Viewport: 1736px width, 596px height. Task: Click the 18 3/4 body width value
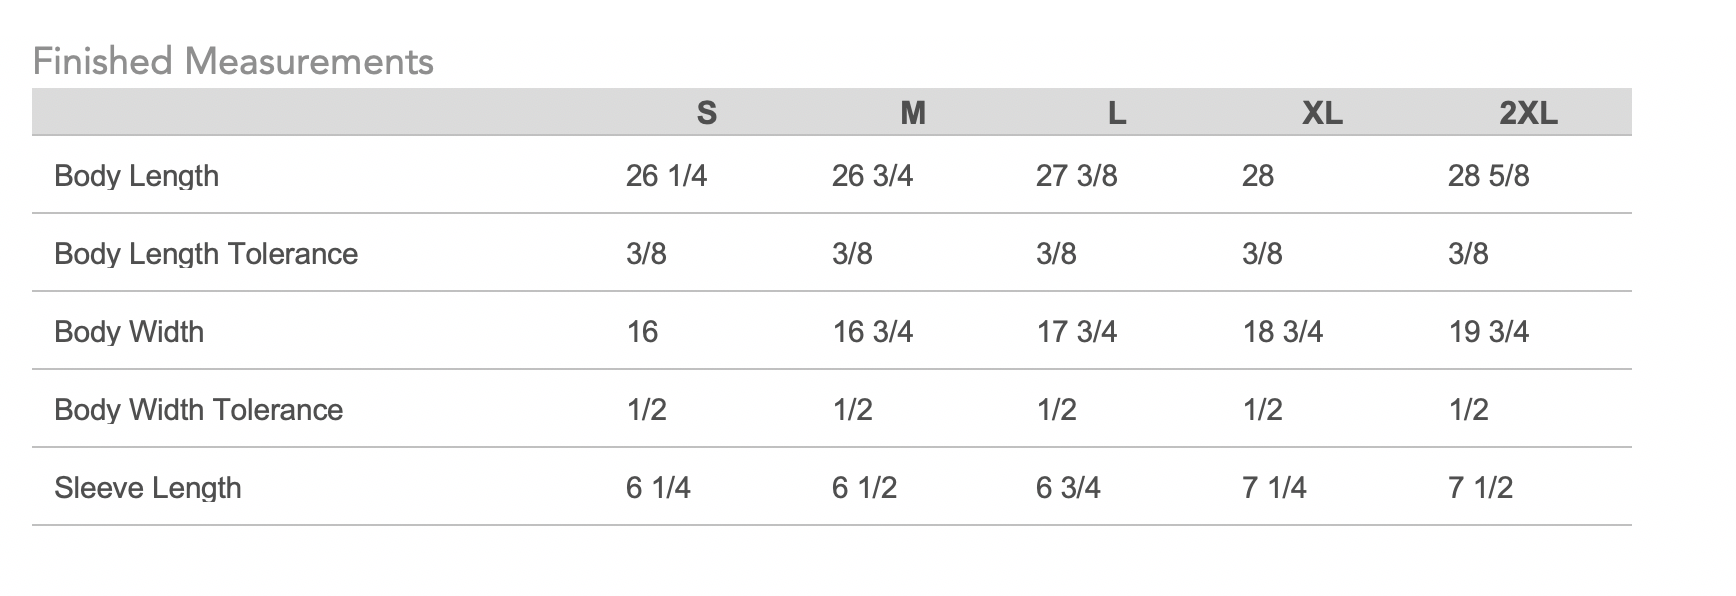click(x=1282, y=332)
